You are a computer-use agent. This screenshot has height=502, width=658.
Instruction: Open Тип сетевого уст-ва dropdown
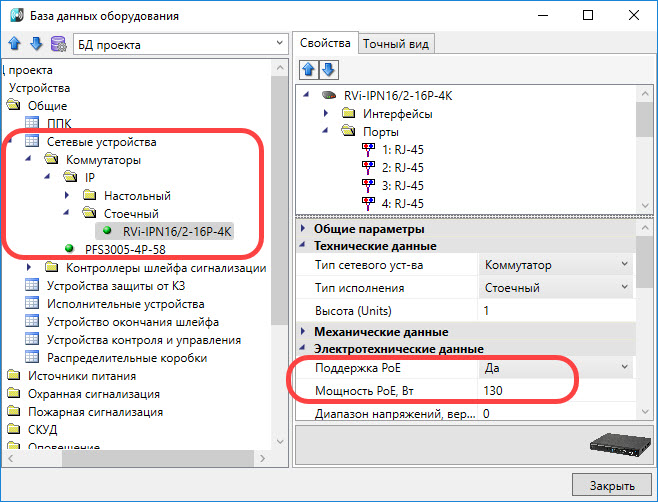(556, 264)
